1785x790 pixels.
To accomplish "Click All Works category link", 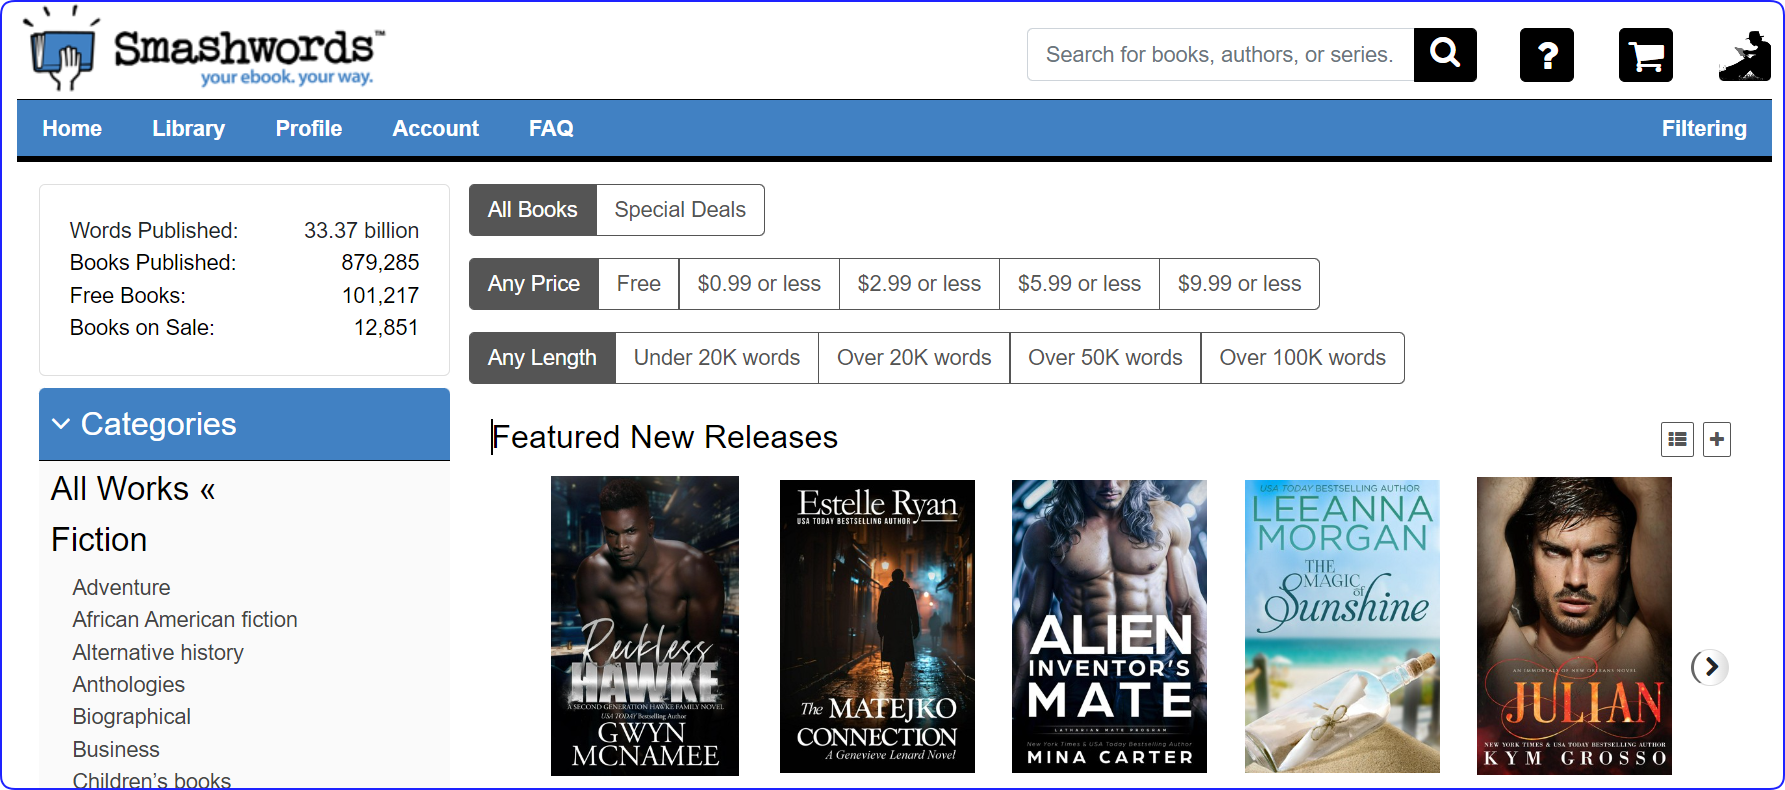I will click(133, 489).
